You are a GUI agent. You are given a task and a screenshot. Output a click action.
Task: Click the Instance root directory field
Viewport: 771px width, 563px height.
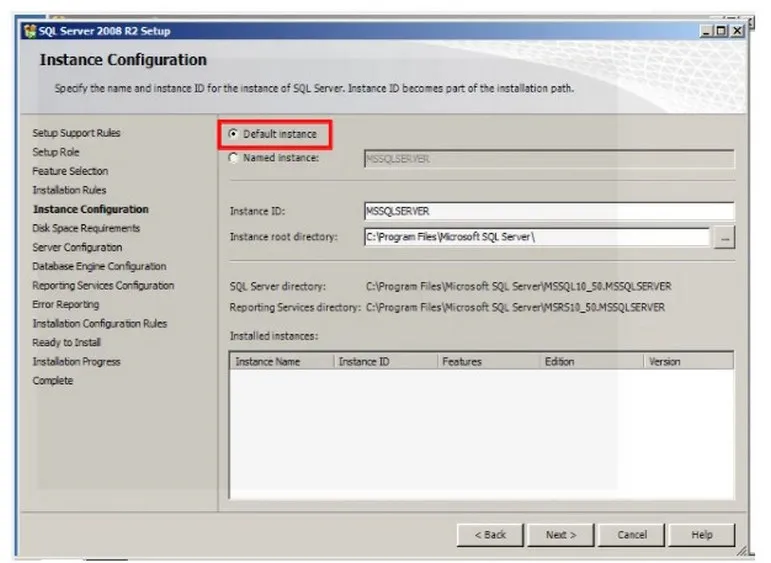point(536,237)
